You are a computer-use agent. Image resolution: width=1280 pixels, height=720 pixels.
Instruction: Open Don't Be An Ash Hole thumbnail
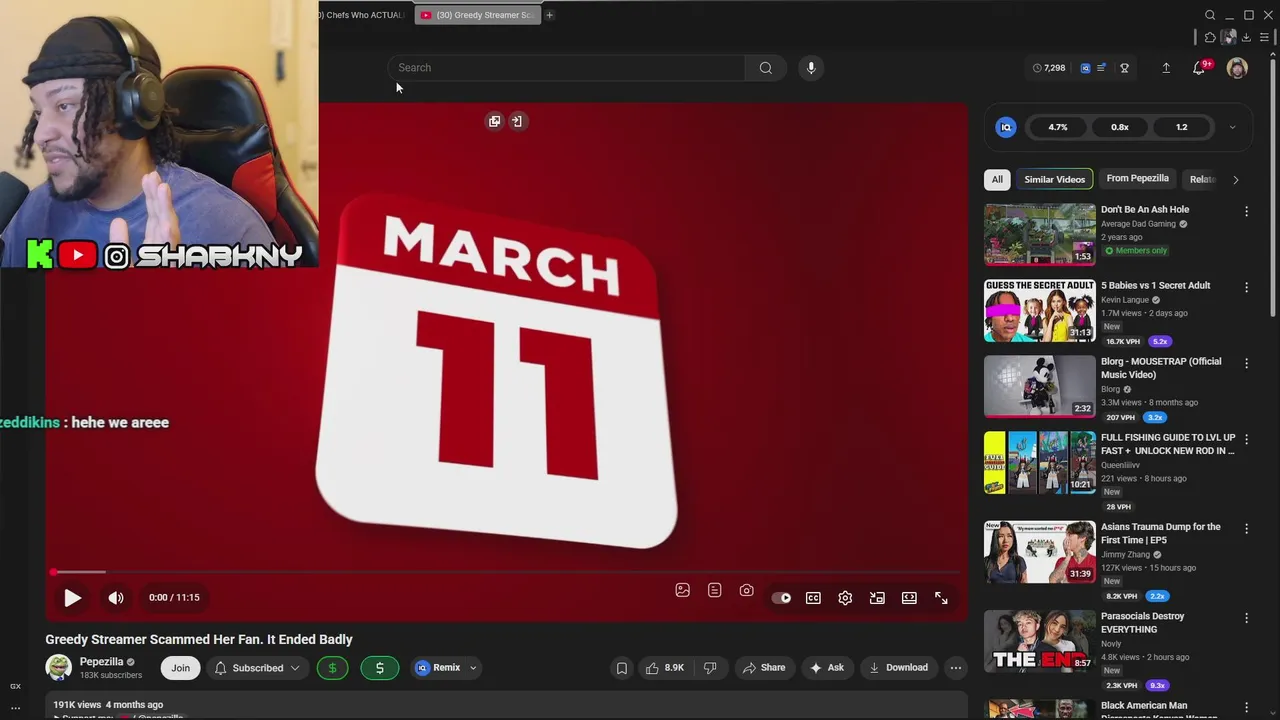[1040, 234]
